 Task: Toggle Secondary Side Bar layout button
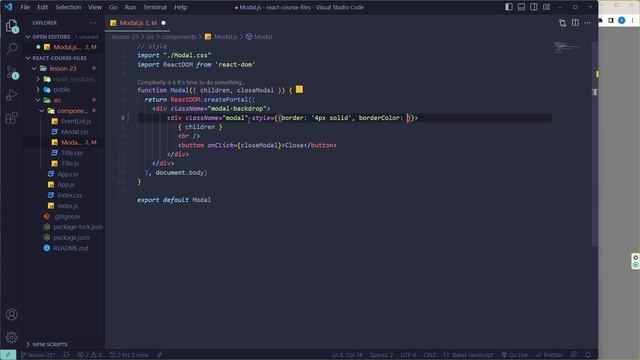tap(533, 7)
